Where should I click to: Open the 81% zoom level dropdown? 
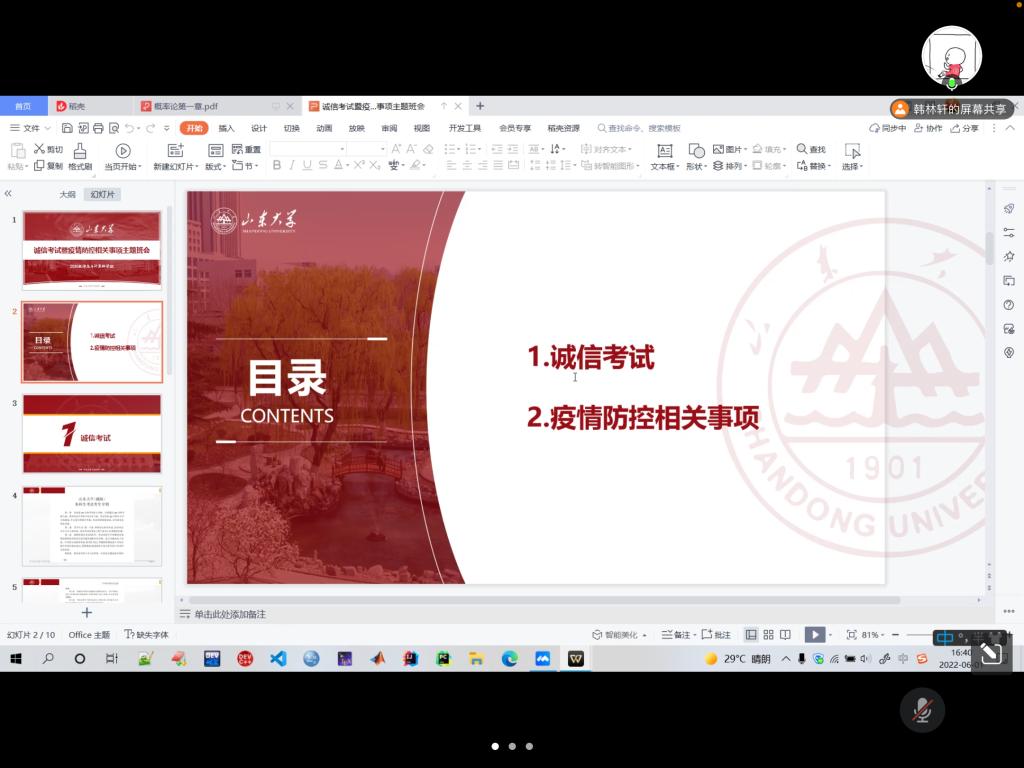coord(873,635)
